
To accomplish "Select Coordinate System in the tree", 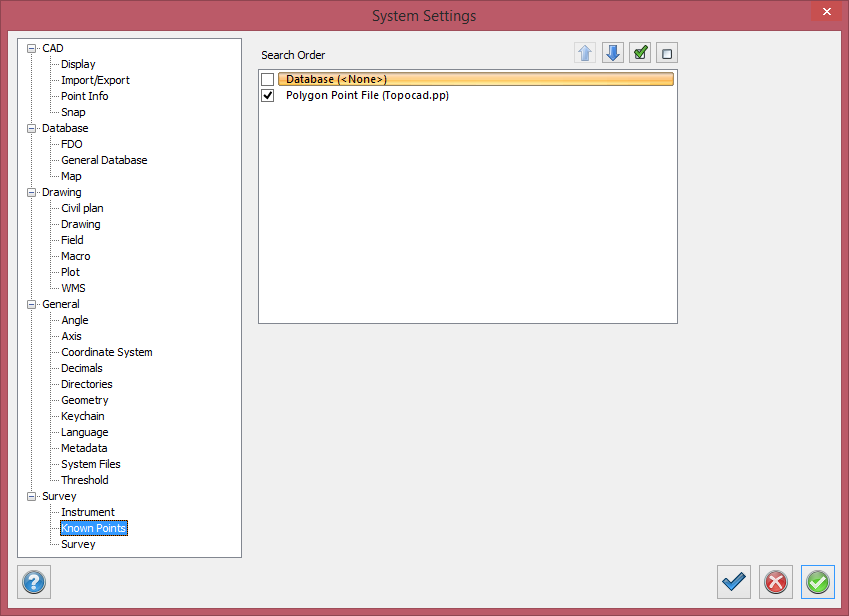I will pos(106,352).
